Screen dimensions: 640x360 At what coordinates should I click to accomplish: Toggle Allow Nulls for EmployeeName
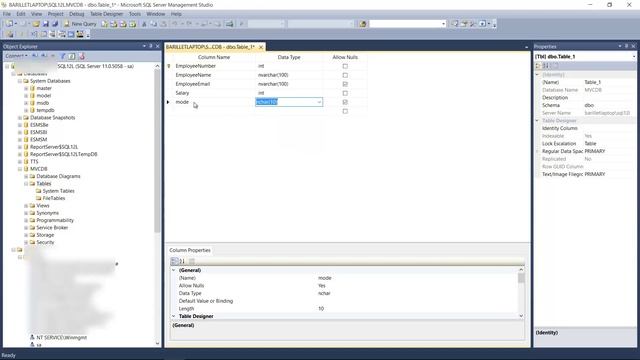pyautogui.click(x=345, y=75)
